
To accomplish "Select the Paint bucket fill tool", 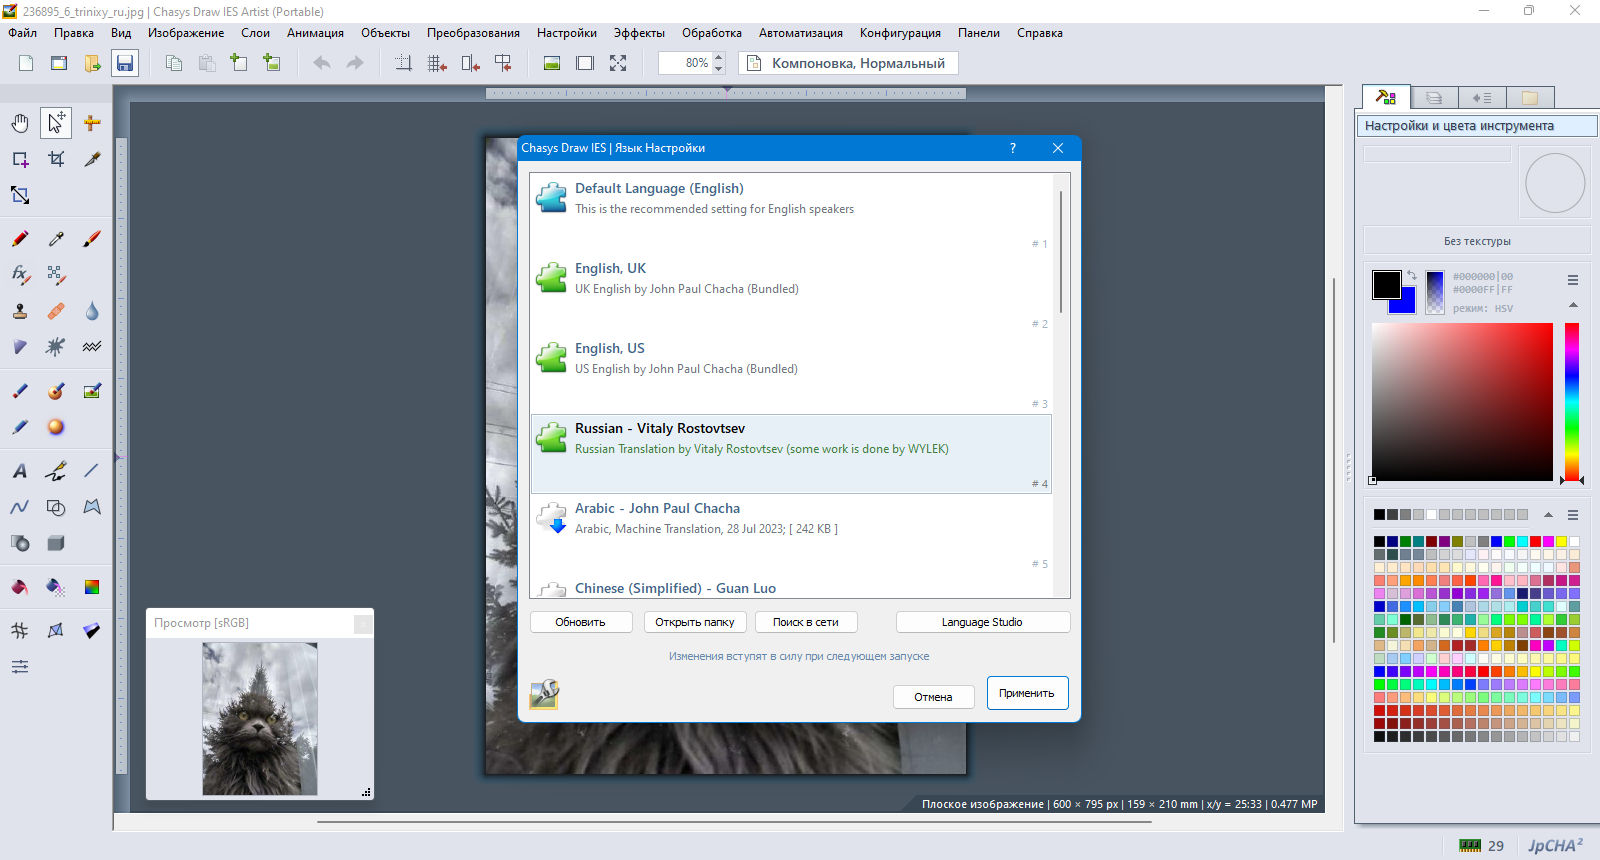I will click(x=20, y=587).
